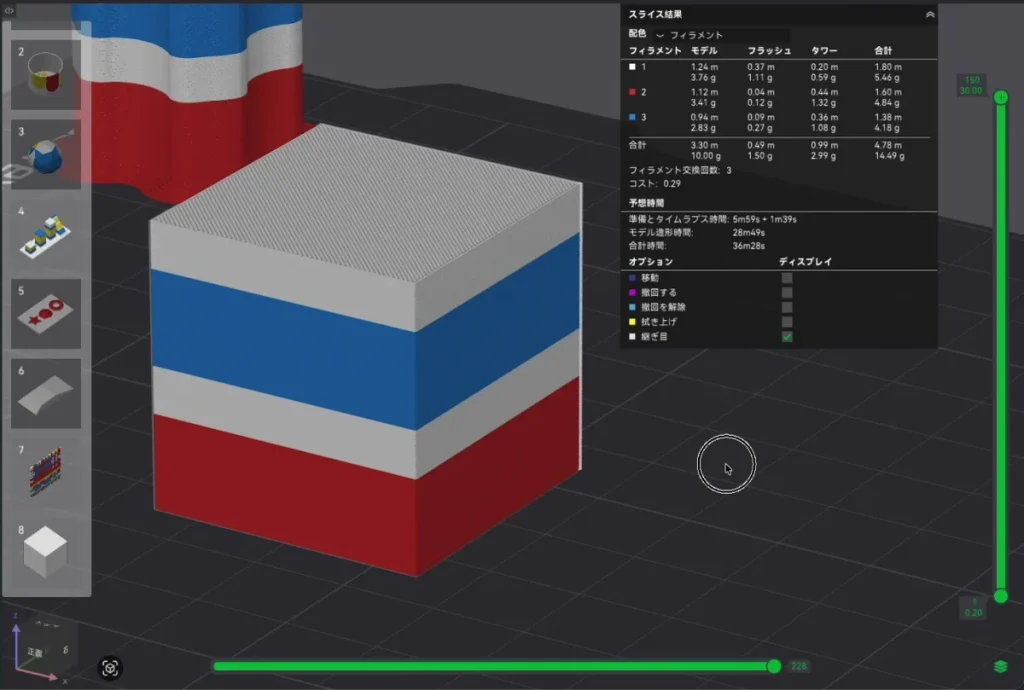Select the plate 3 thumbnail

pyautogui.click(x=46, y=154)
